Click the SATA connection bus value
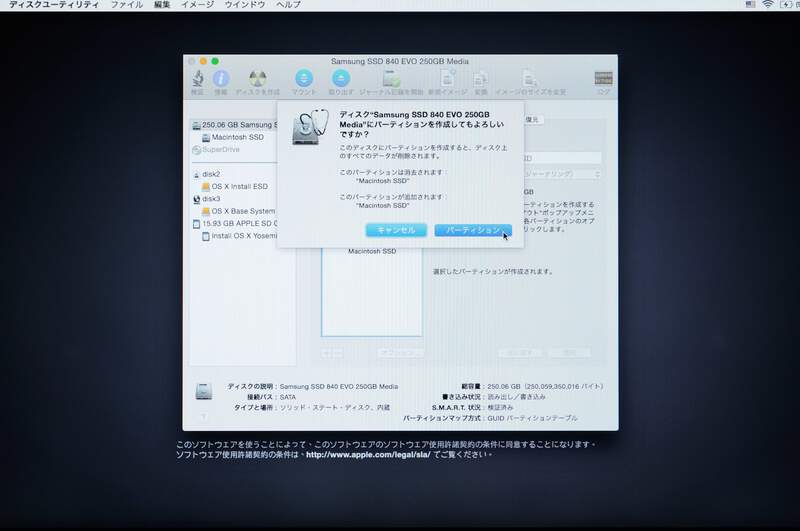This screenshot has height=531, width=800. (x=288, y=397)
